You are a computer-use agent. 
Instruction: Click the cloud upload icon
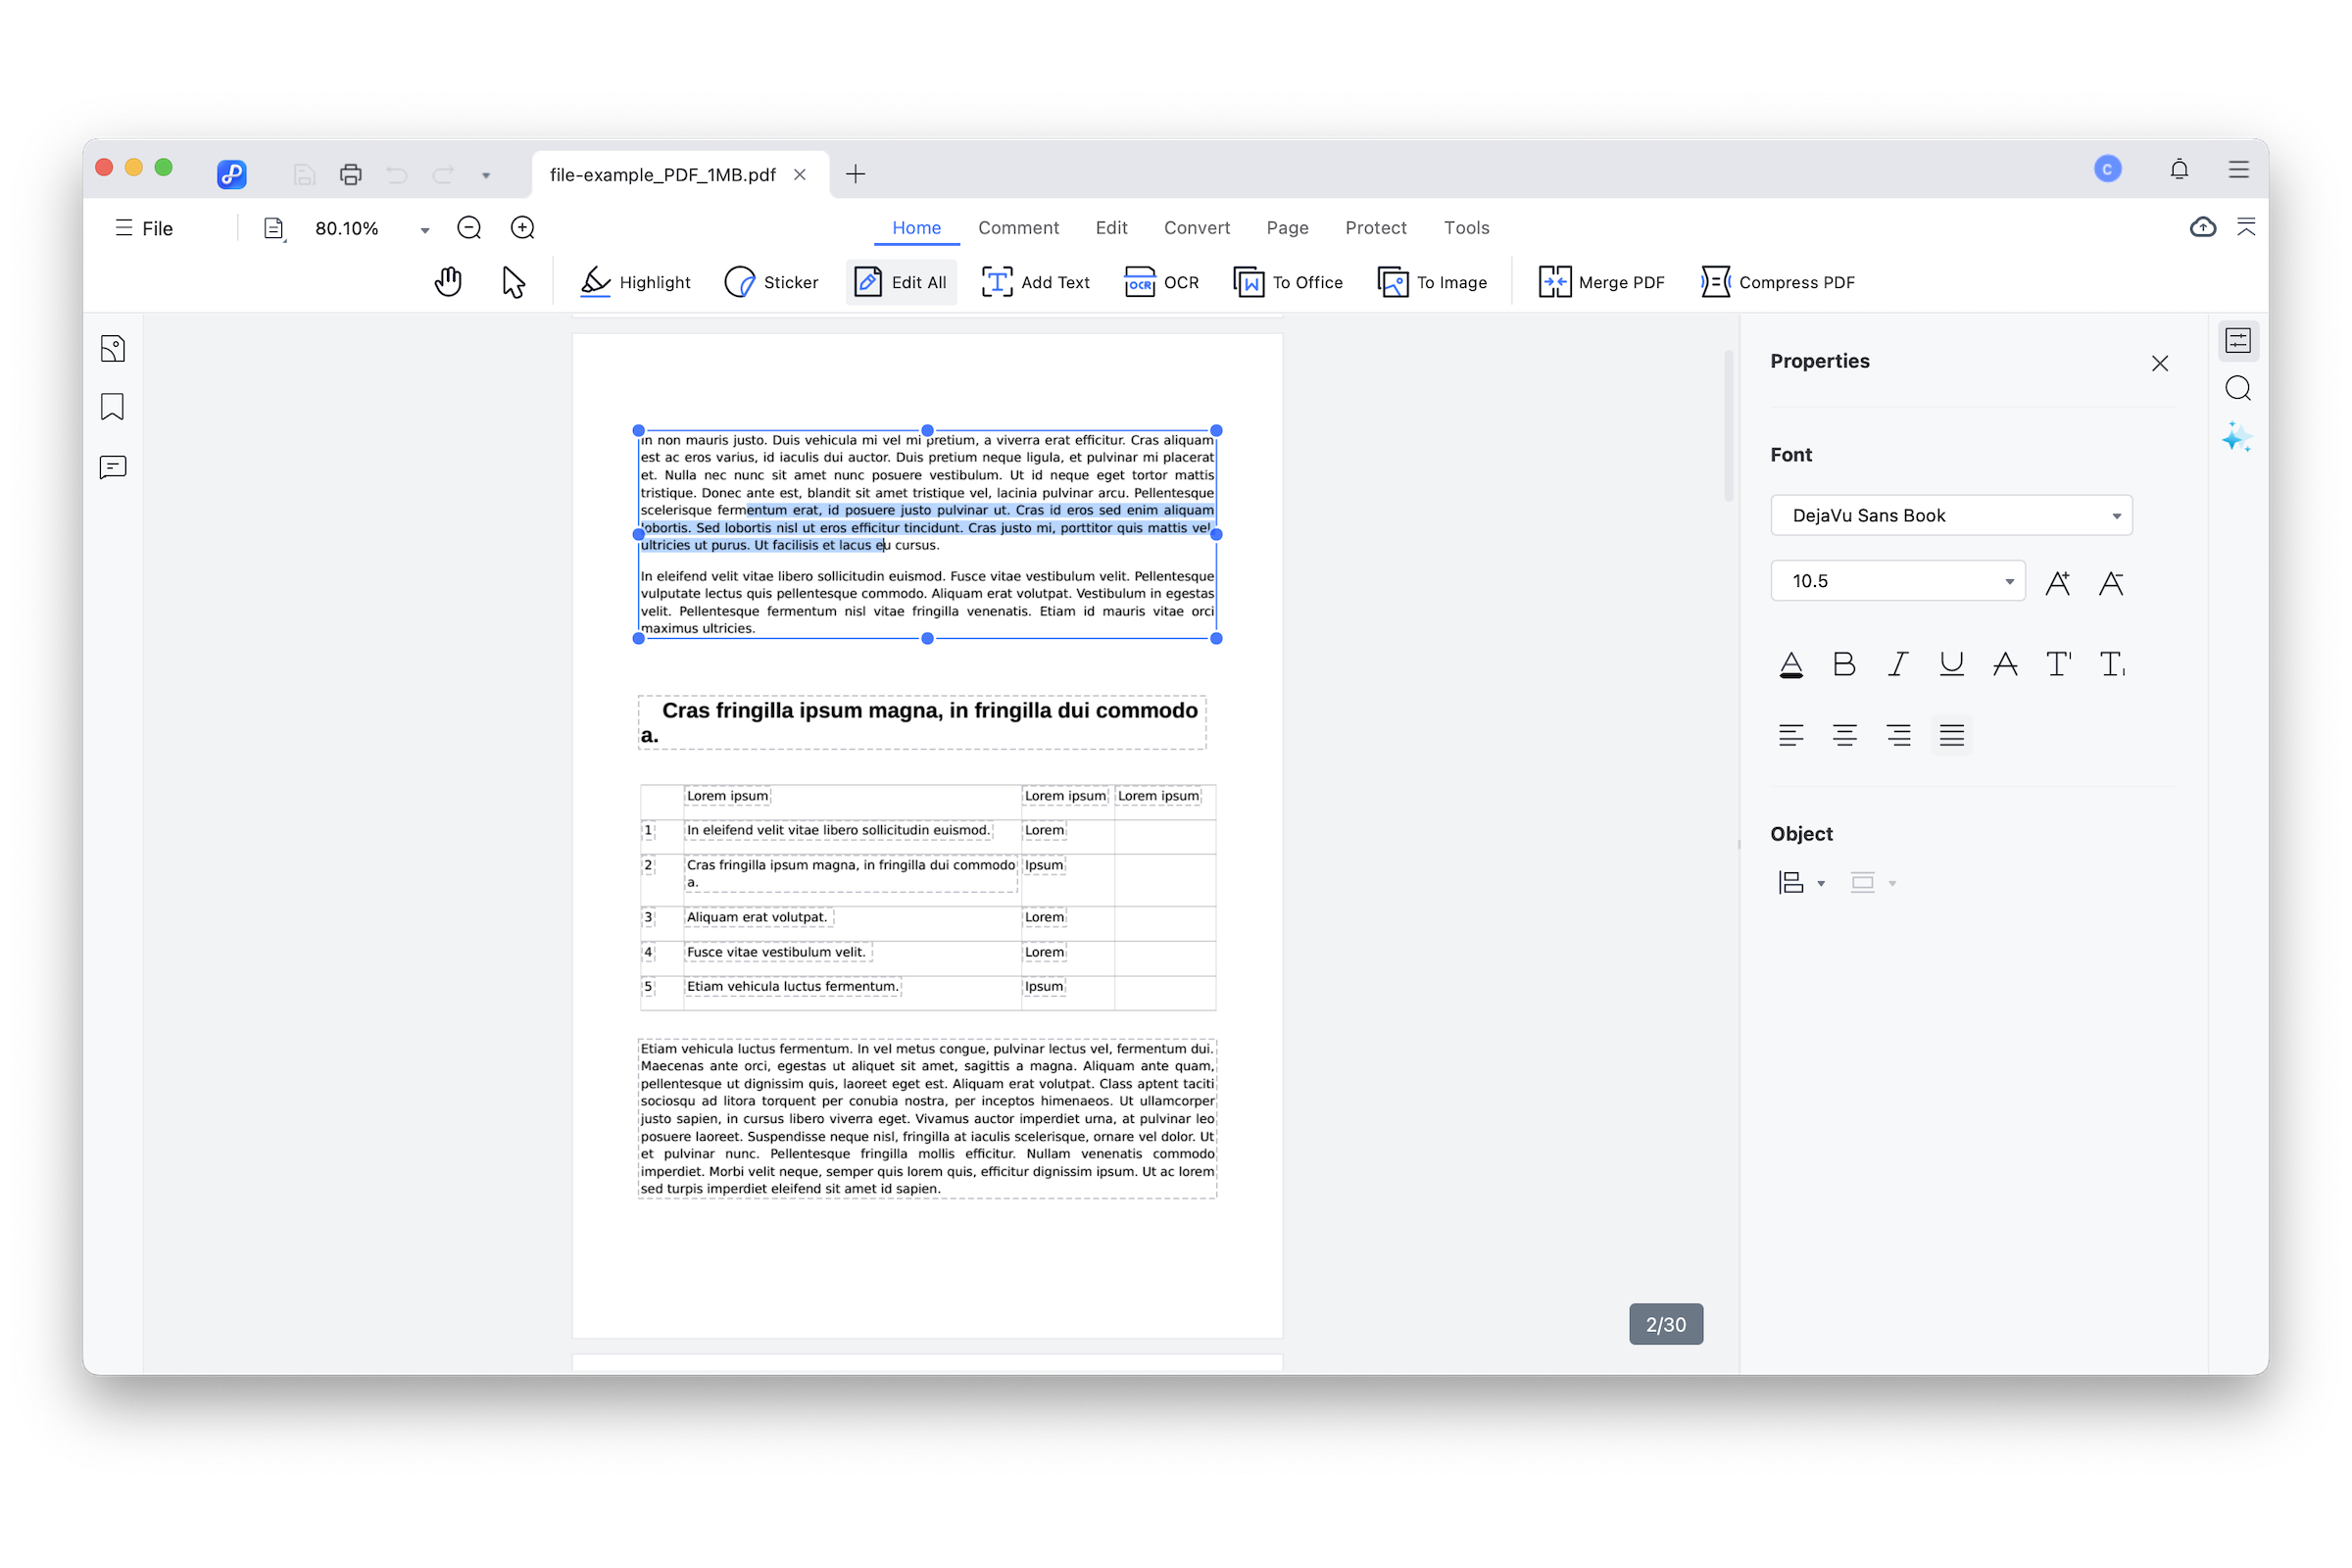tap(2202, 227)
